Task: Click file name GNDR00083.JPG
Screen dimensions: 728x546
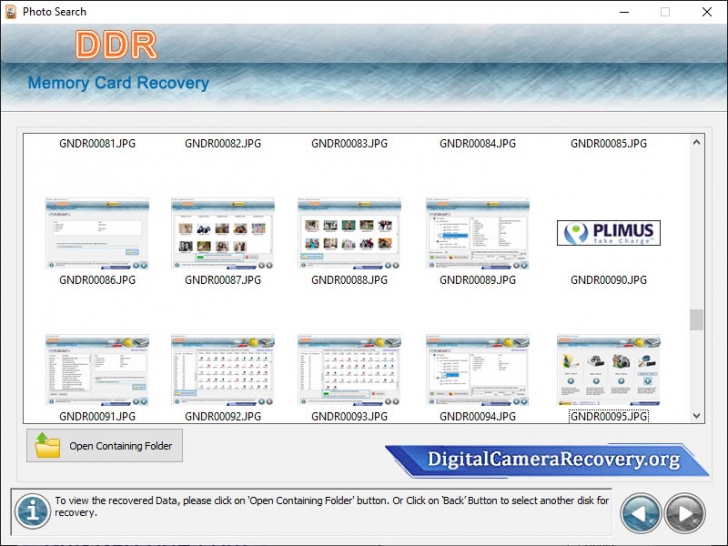Action: (x=349, y=143)
